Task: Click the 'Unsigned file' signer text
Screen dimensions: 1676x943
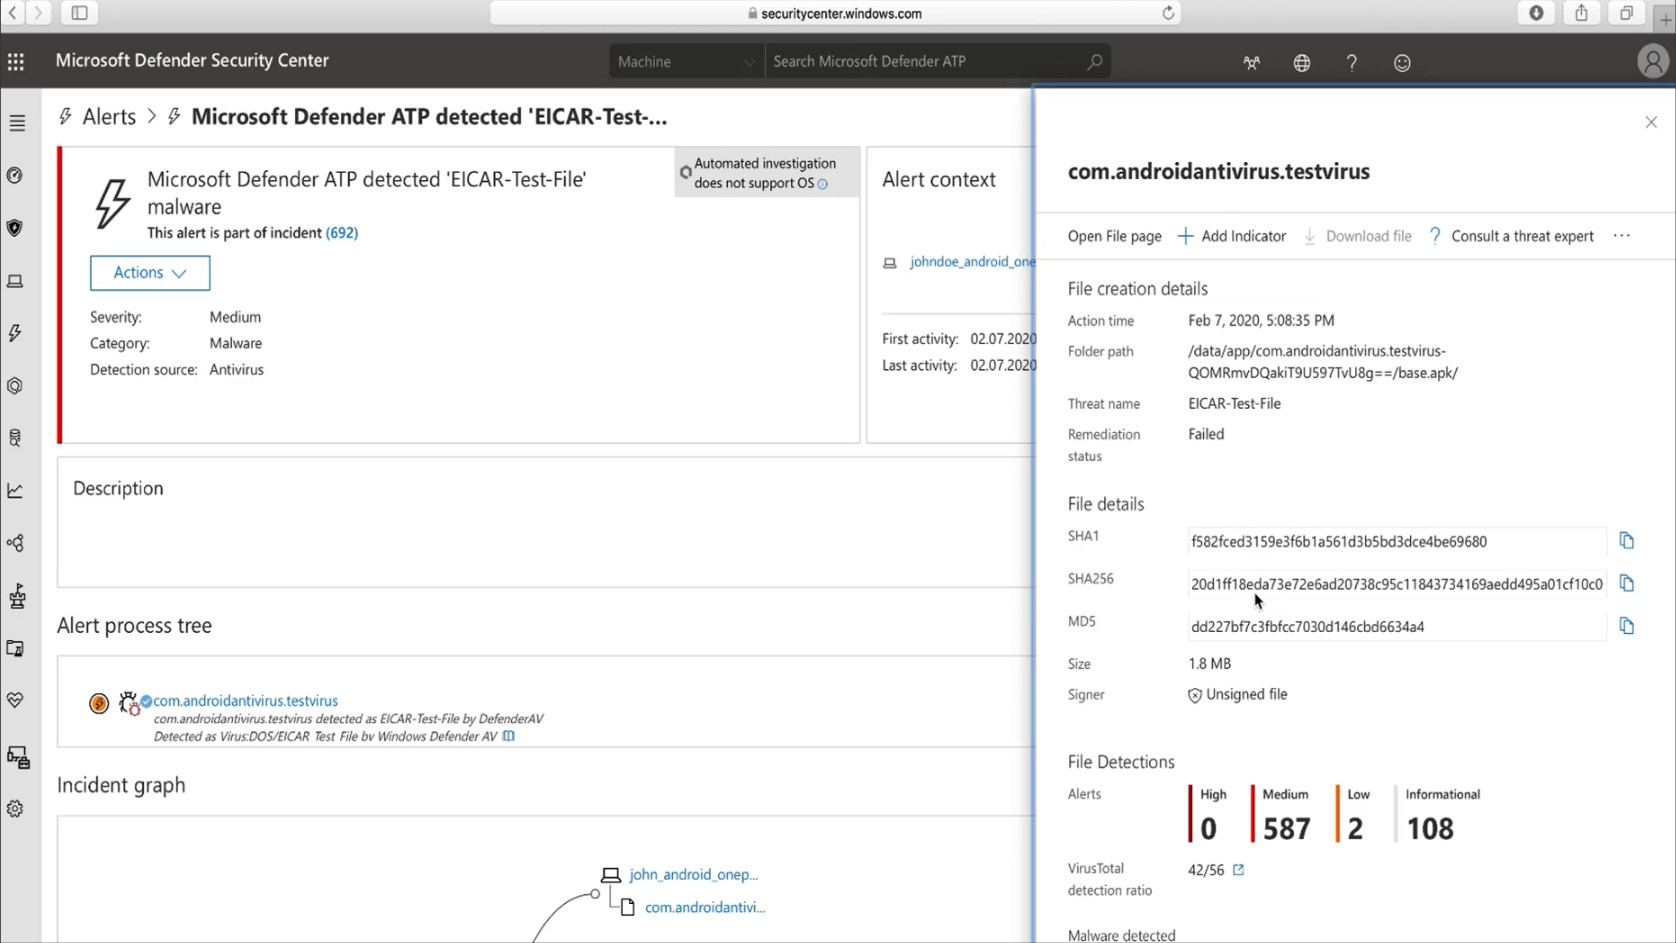Action: click(1246, 694)
